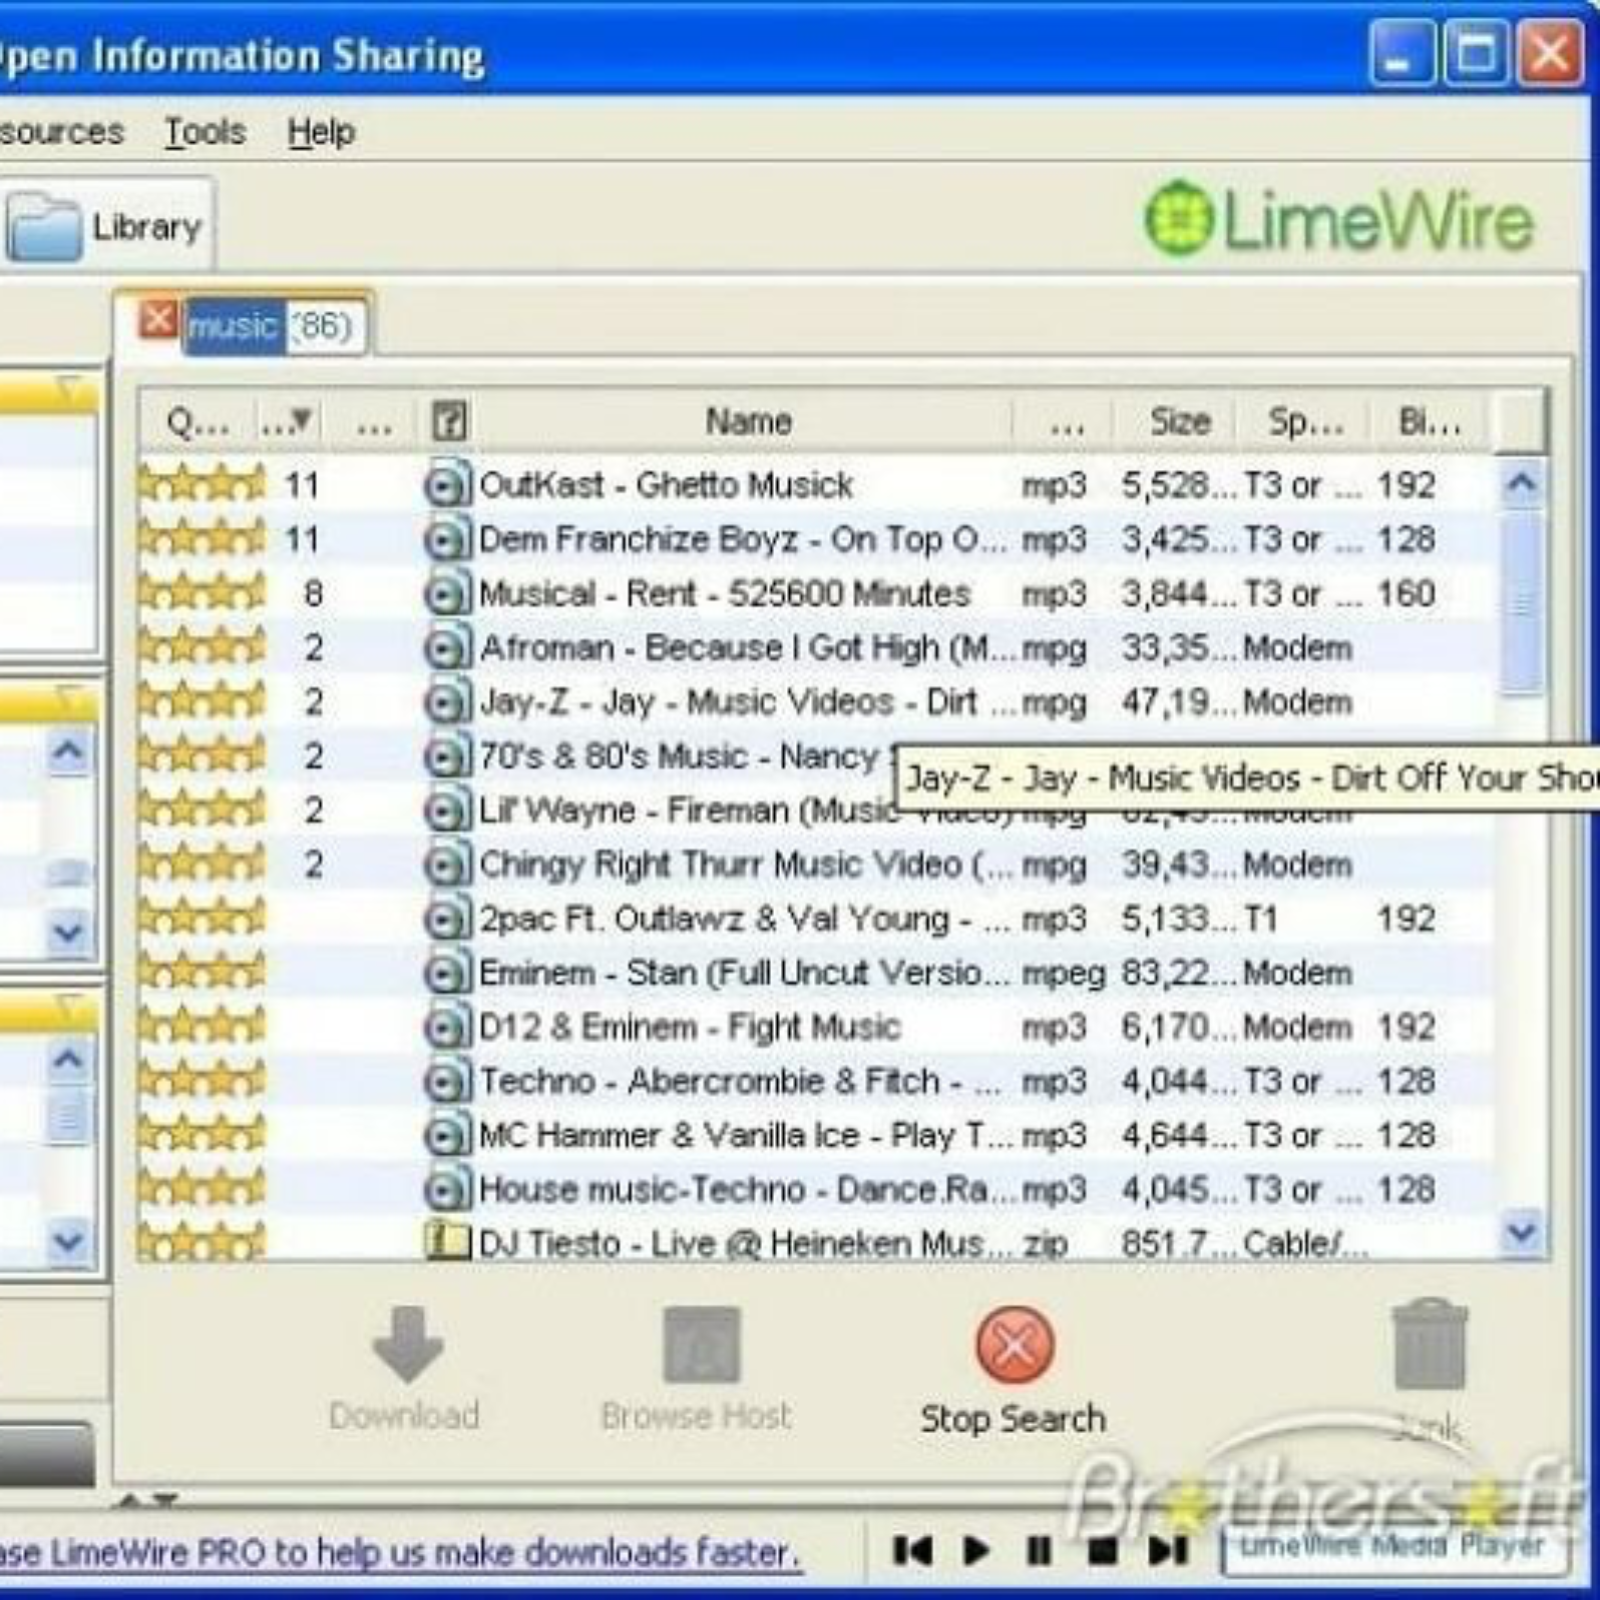The image size is (1600, 1600).
Task: Click the Stop Search button
Action: 1013,1372
